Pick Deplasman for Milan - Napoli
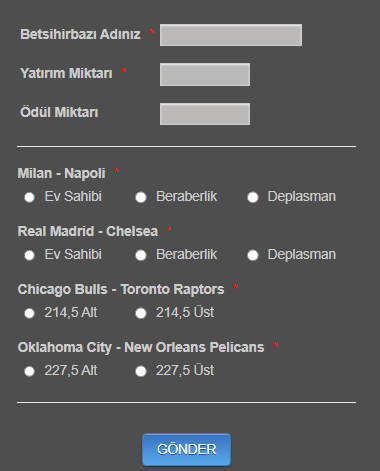This screenshot has height=471, width=380. [253, 197]
